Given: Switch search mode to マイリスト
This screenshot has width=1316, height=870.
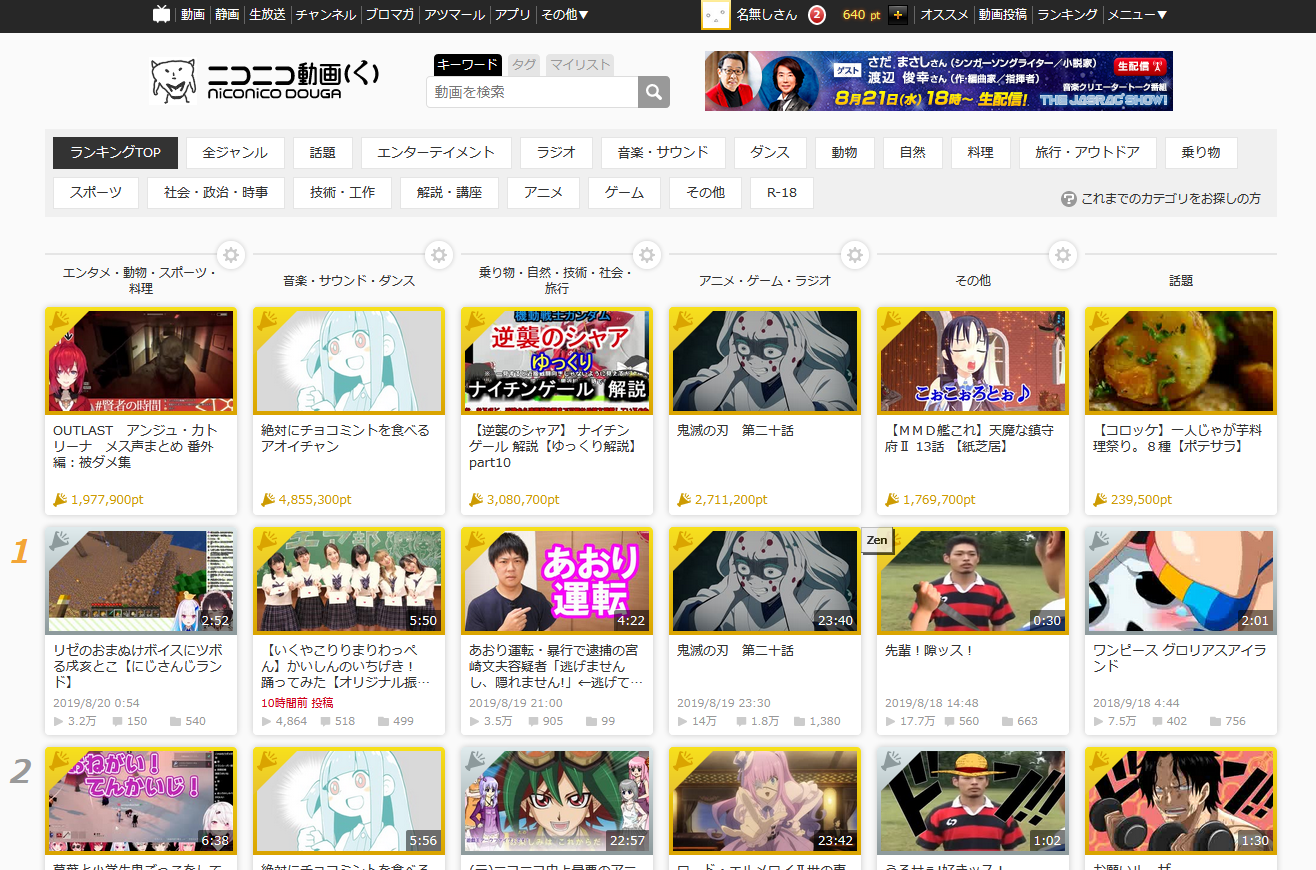Looking at the screenshot, I should click(x=579, y=65).
